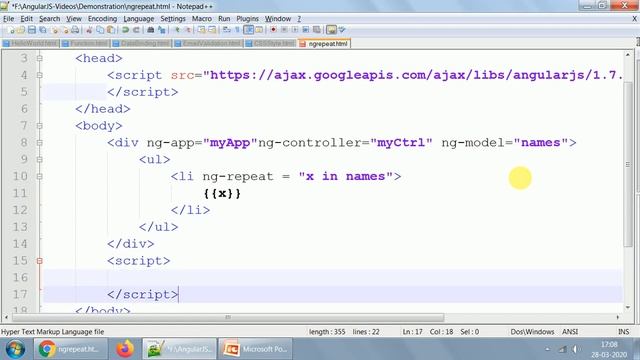The image size is (640, 360).
Task: Toggle the highlighted indent guide button
Action: pyautogui.click(x=249, y=30)
